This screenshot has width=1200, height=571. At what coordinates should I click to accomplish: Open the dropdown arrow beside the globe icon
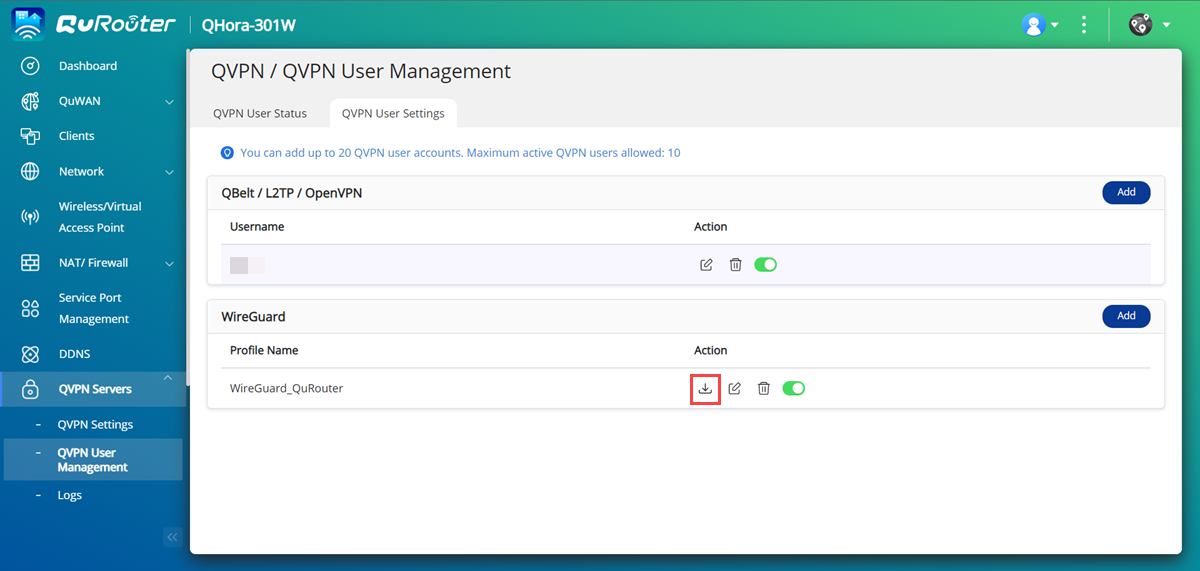[1166, 26]
